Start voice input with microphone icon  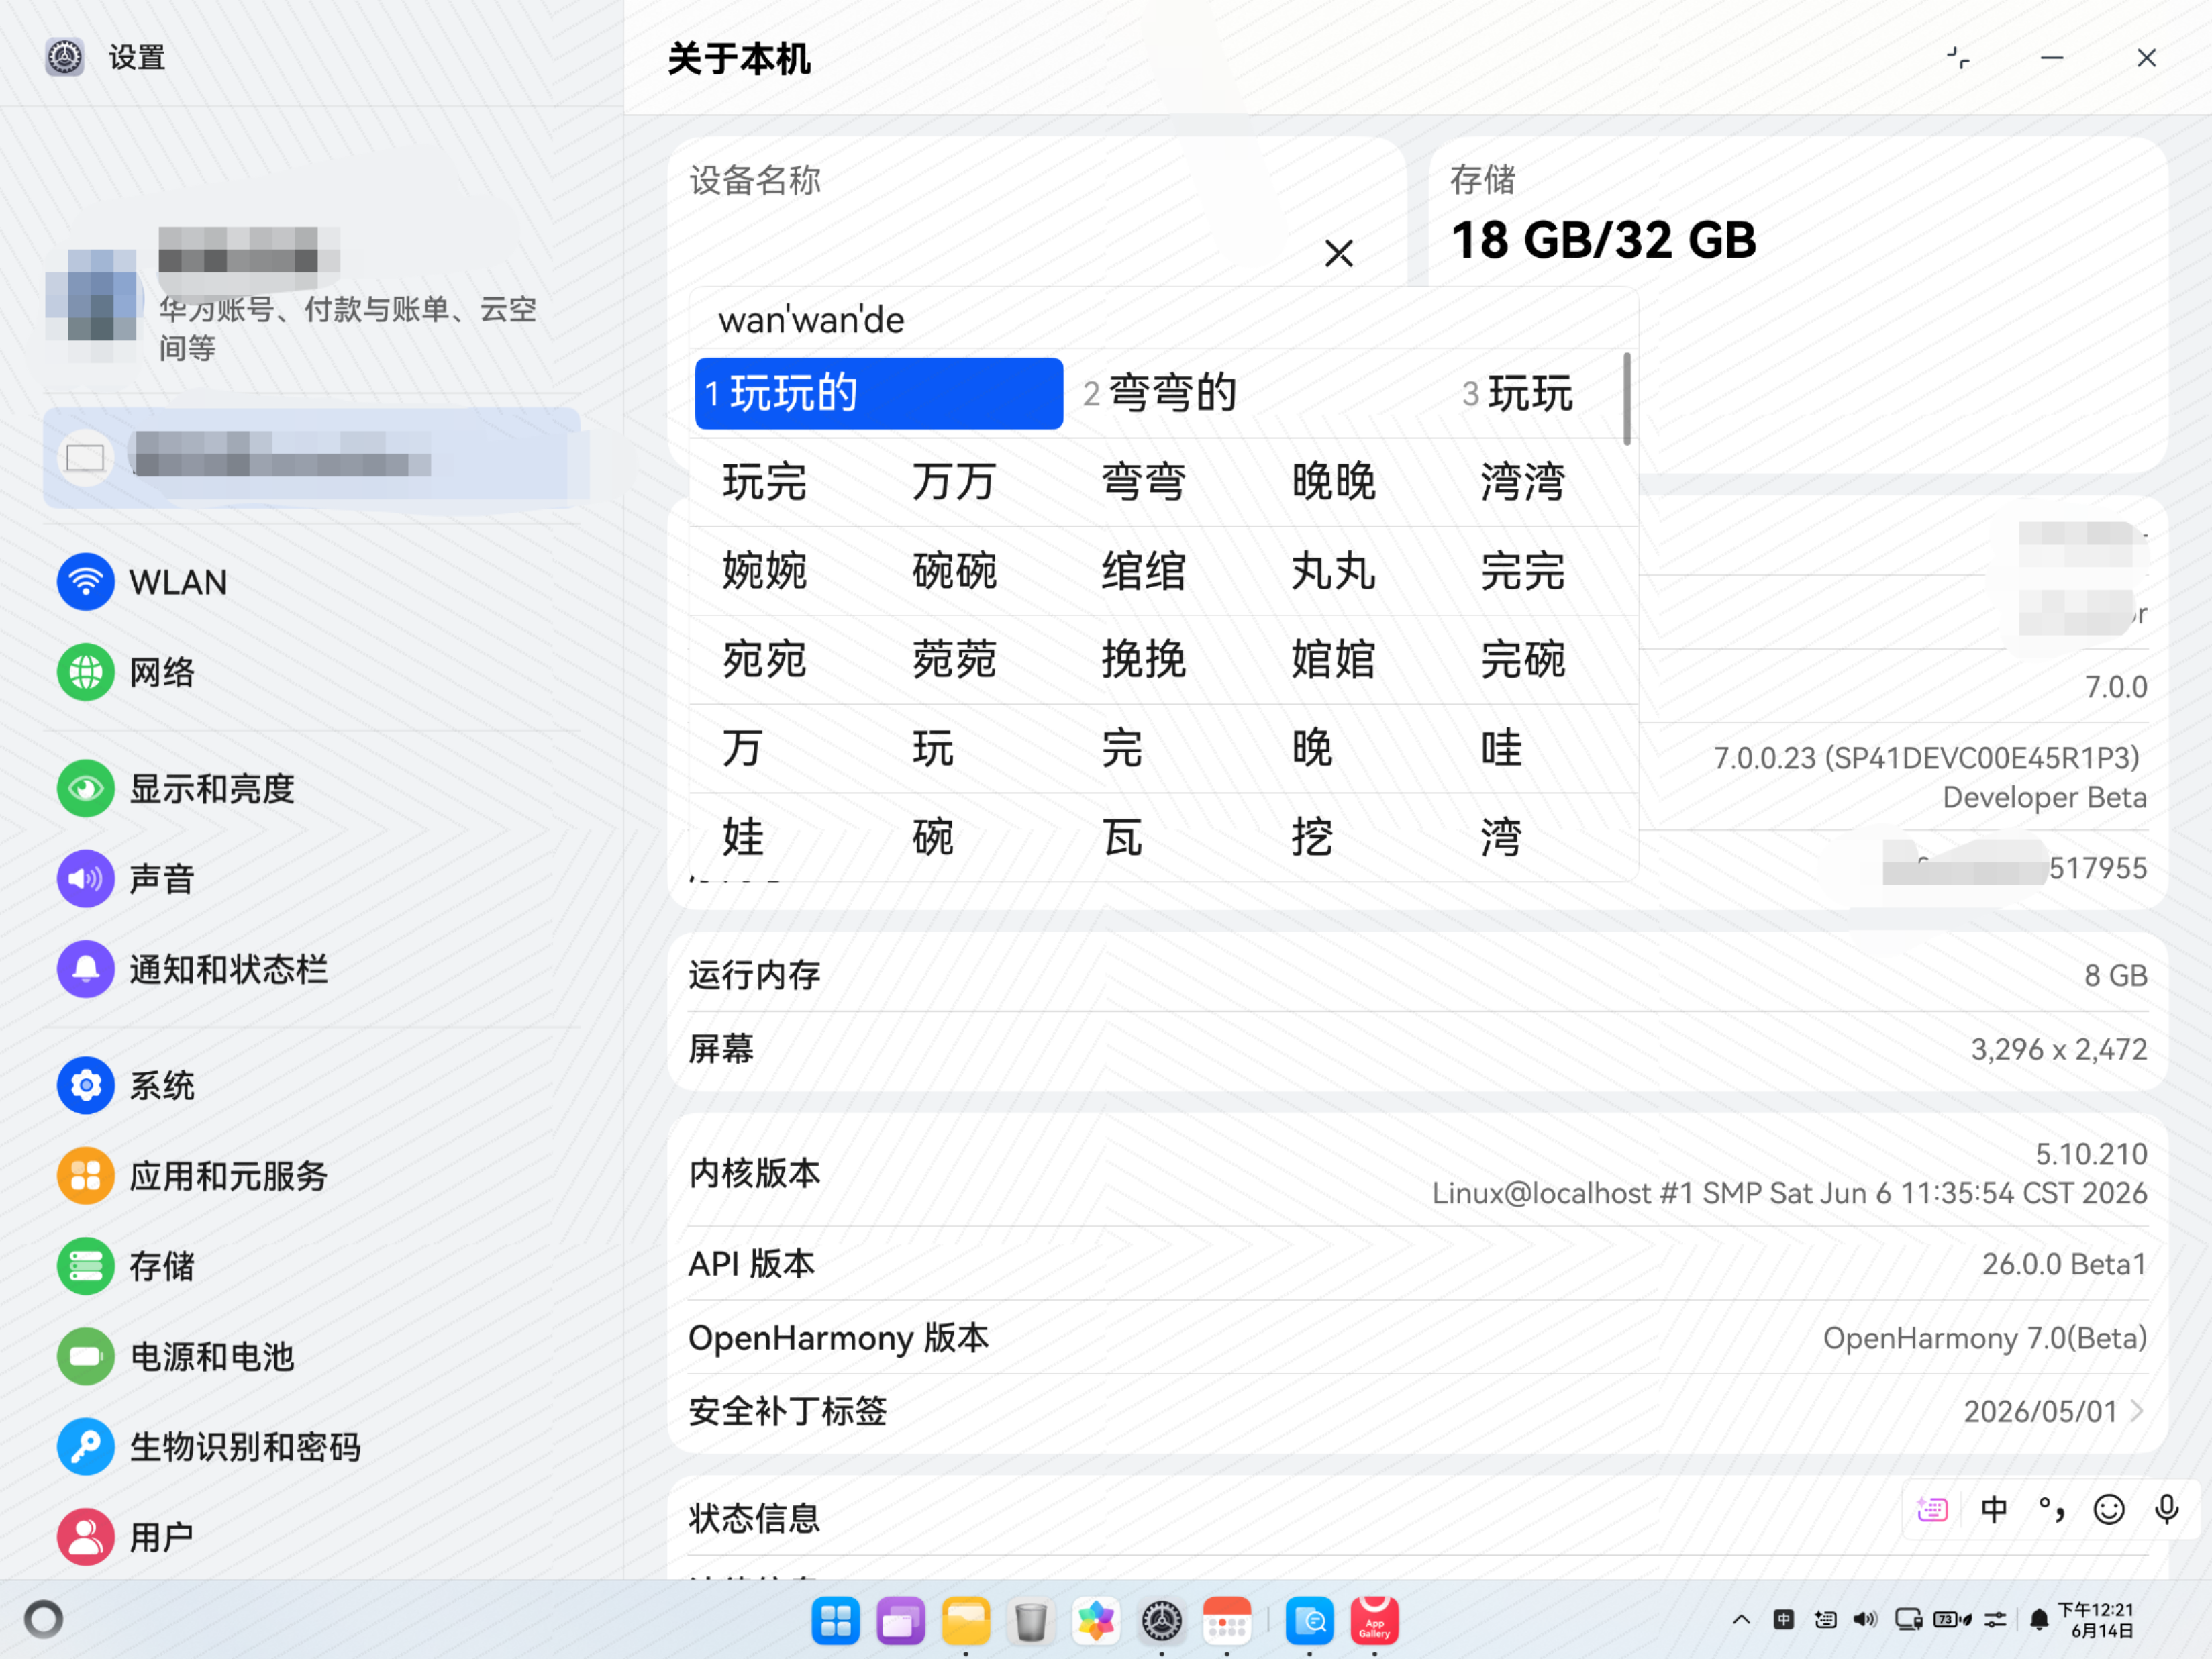[2167, 1509]
